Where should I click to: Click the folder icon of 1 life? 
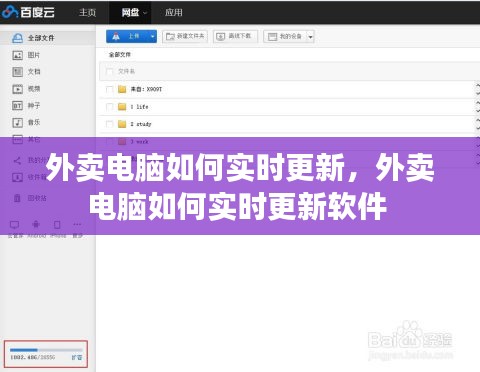122,107
